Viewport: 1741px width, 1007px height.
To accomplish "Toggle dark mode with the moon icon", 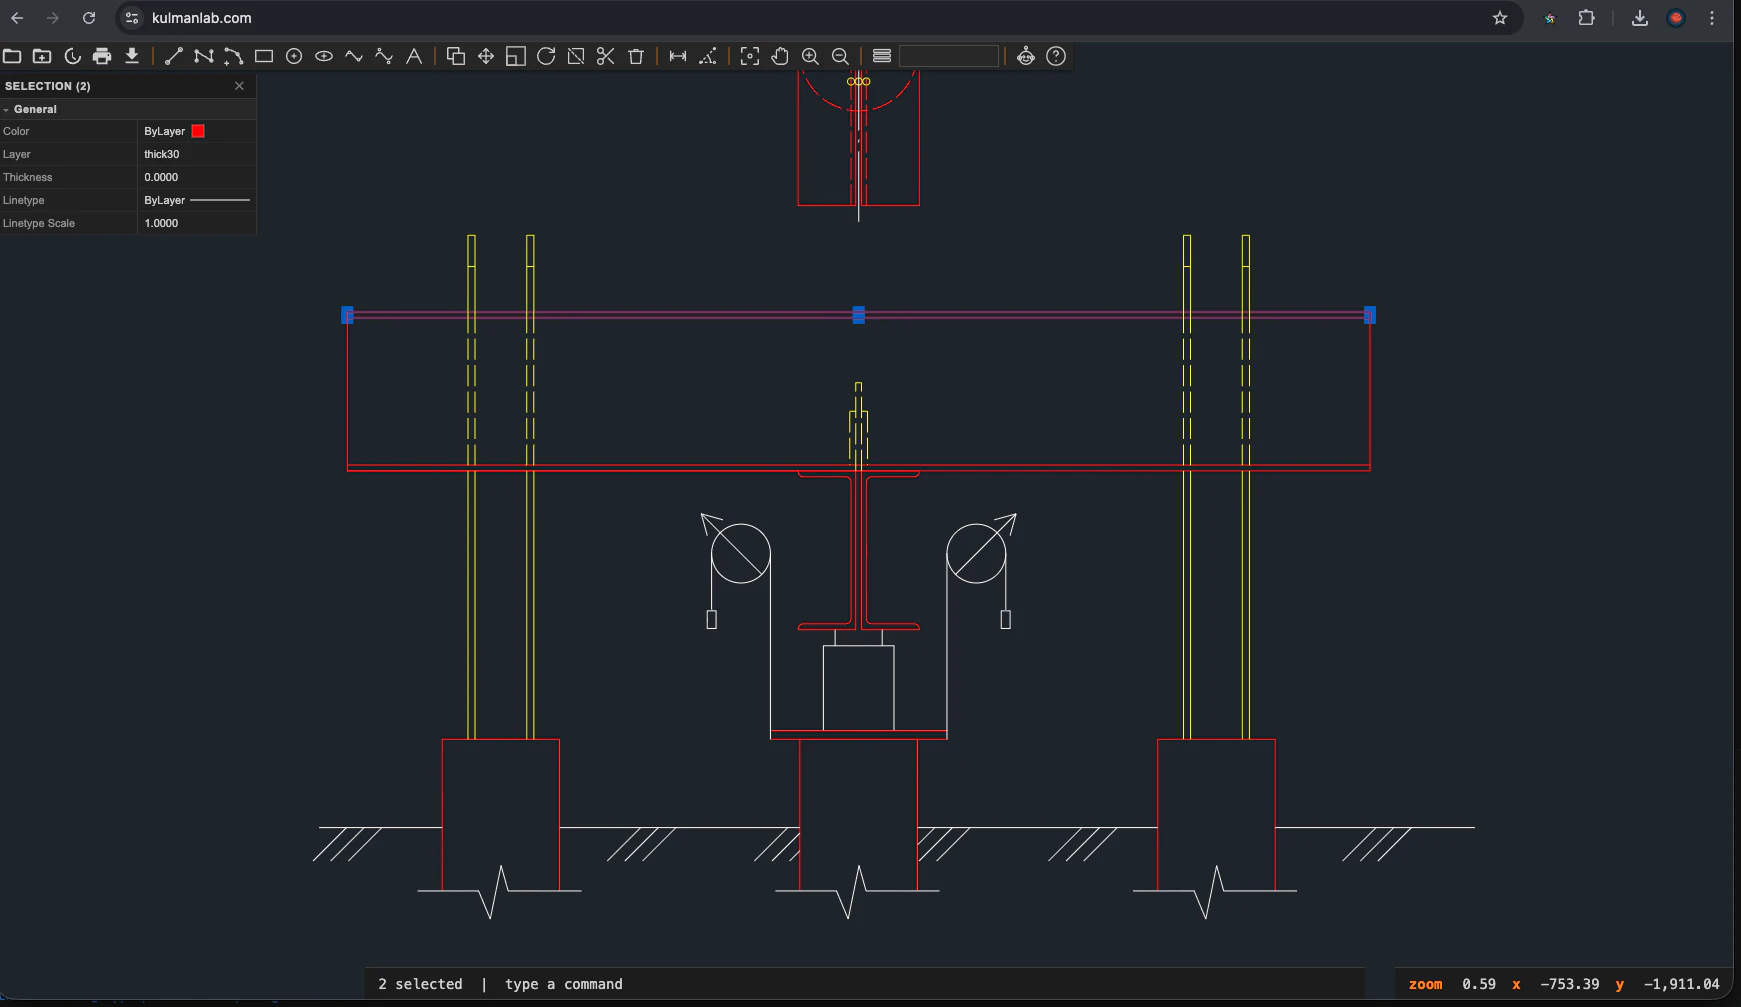I will (x=73, y=56).
